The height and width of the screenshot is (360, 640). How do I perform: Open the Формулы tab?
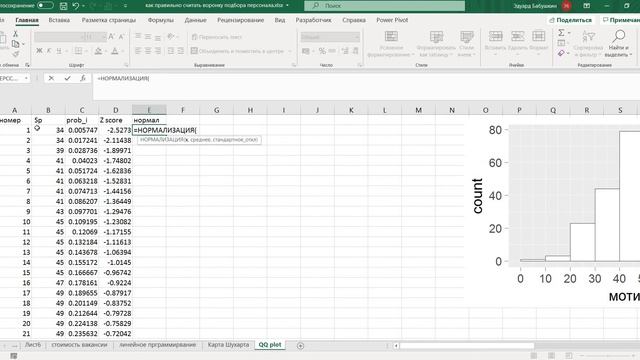tap(160, 20)
